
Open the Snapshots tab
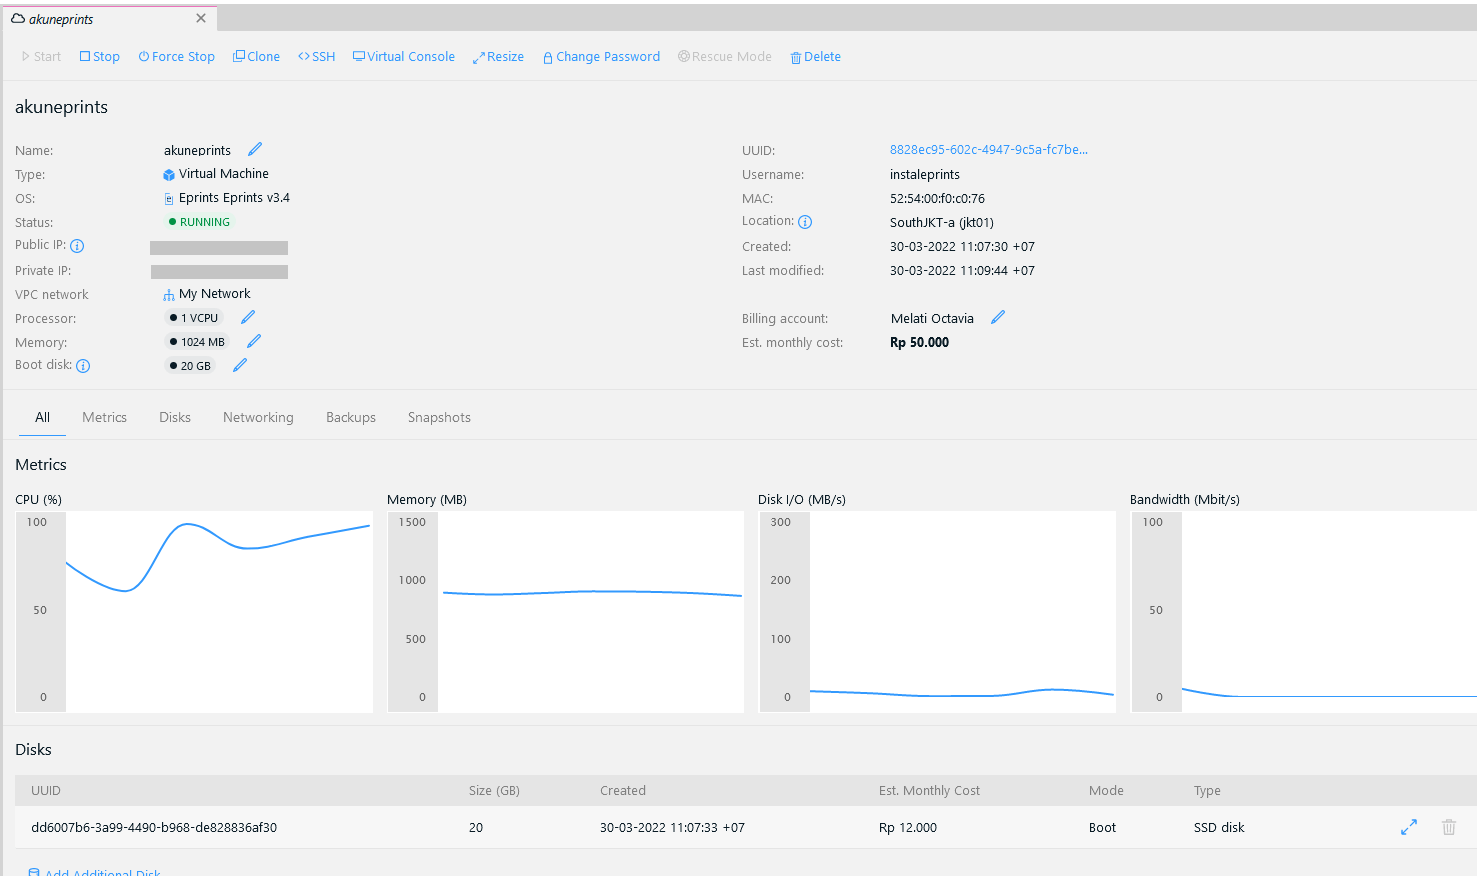[x=439, y=417]
